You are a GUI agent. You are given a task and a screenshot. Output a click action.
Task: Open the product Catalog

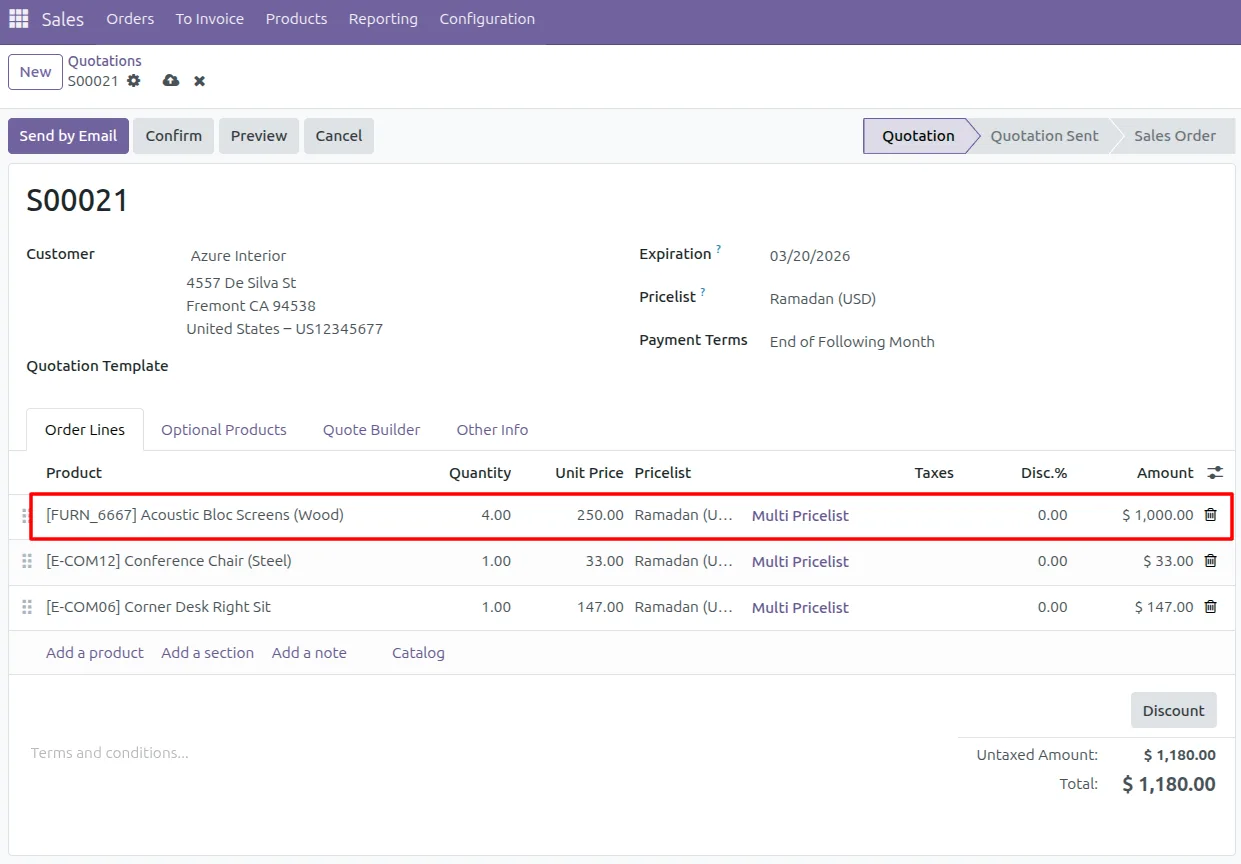point(418,653)
